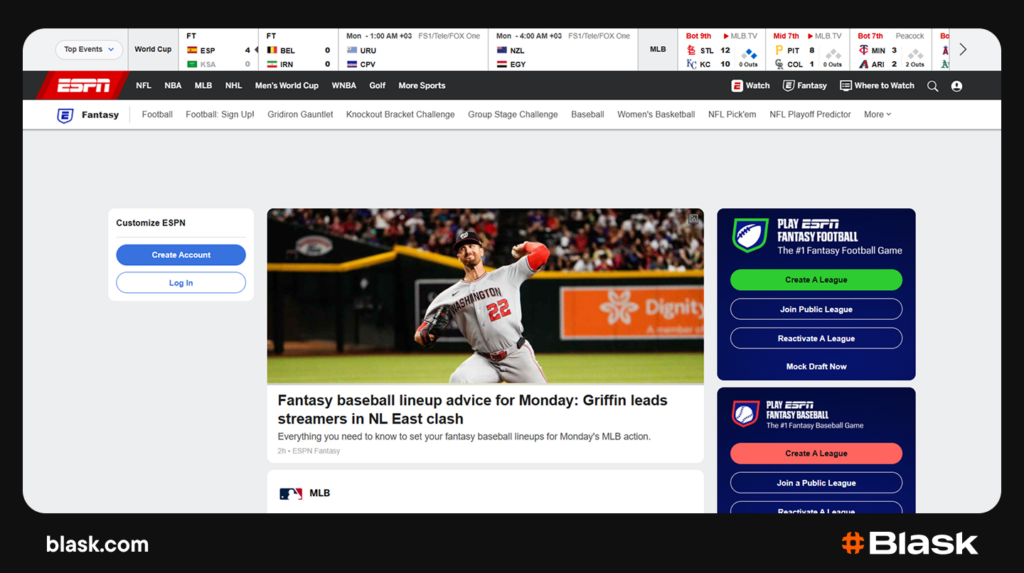1024x573 pixels.
Task: Open the NBA menu item
Action: pos(173,86)
